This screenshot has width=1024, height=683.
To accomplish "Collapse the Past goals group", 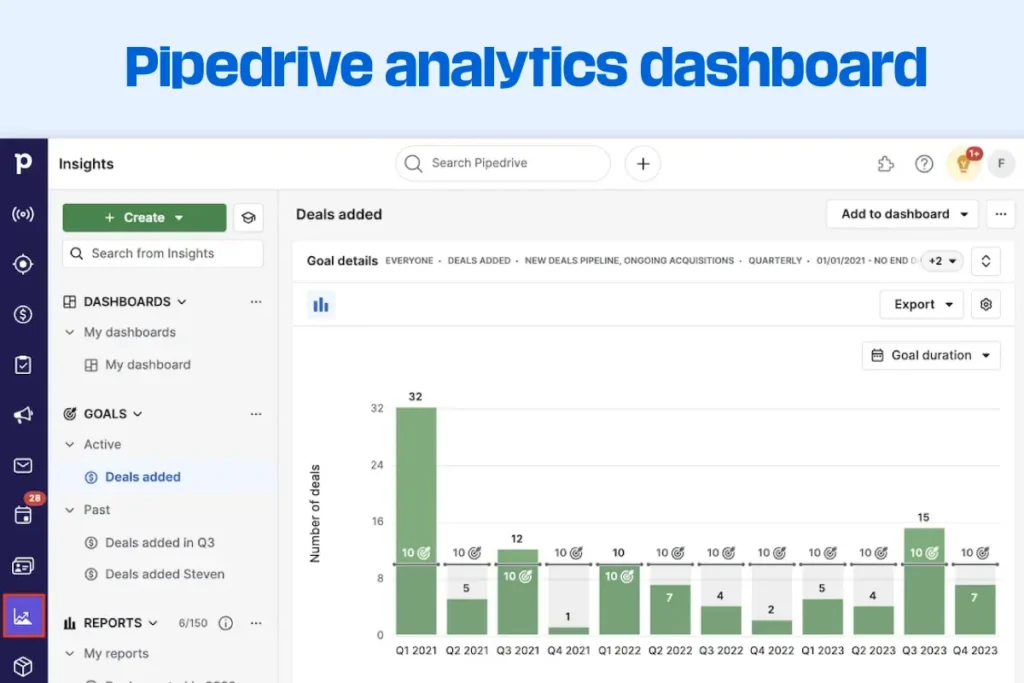I will [70, 510].
